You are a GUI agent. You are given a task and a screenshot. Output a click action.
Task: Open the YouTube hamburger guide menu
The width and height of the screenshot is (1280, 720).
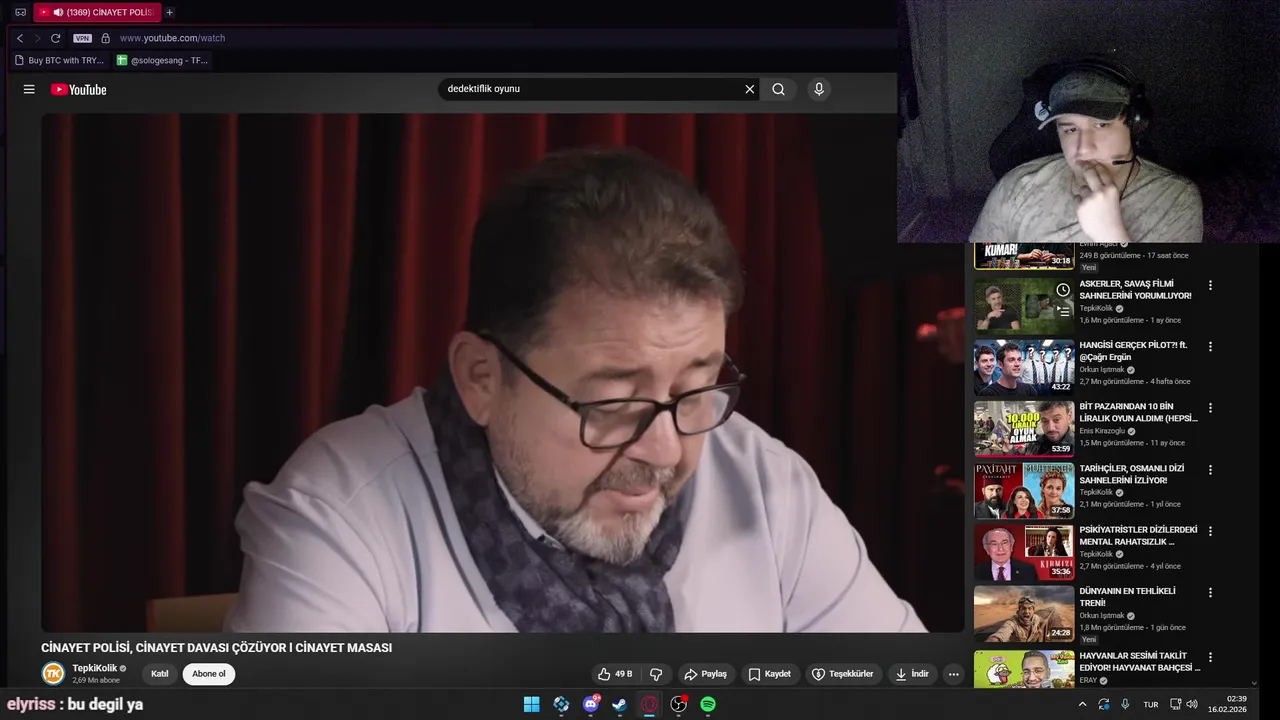[x=29, y=89]
